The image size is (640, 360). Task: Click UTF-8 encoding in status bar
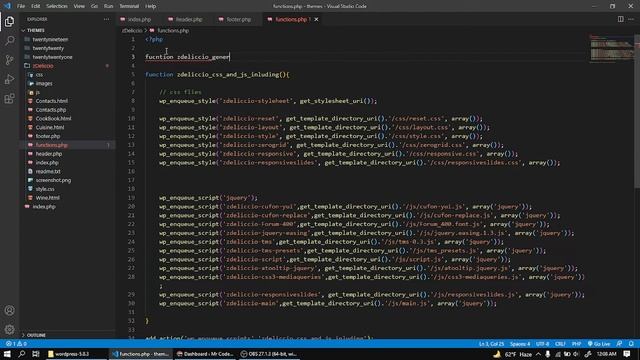(542, 344)
